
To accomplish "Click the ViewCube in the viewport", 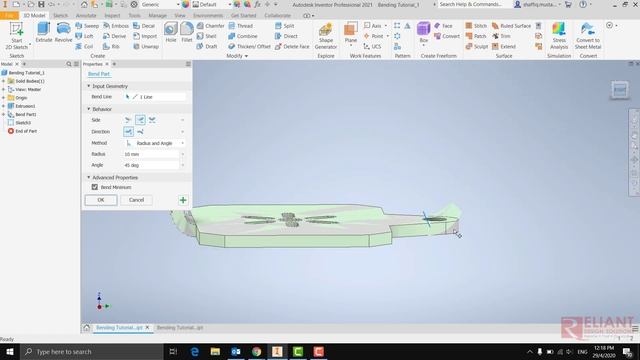I will (620, 89).
